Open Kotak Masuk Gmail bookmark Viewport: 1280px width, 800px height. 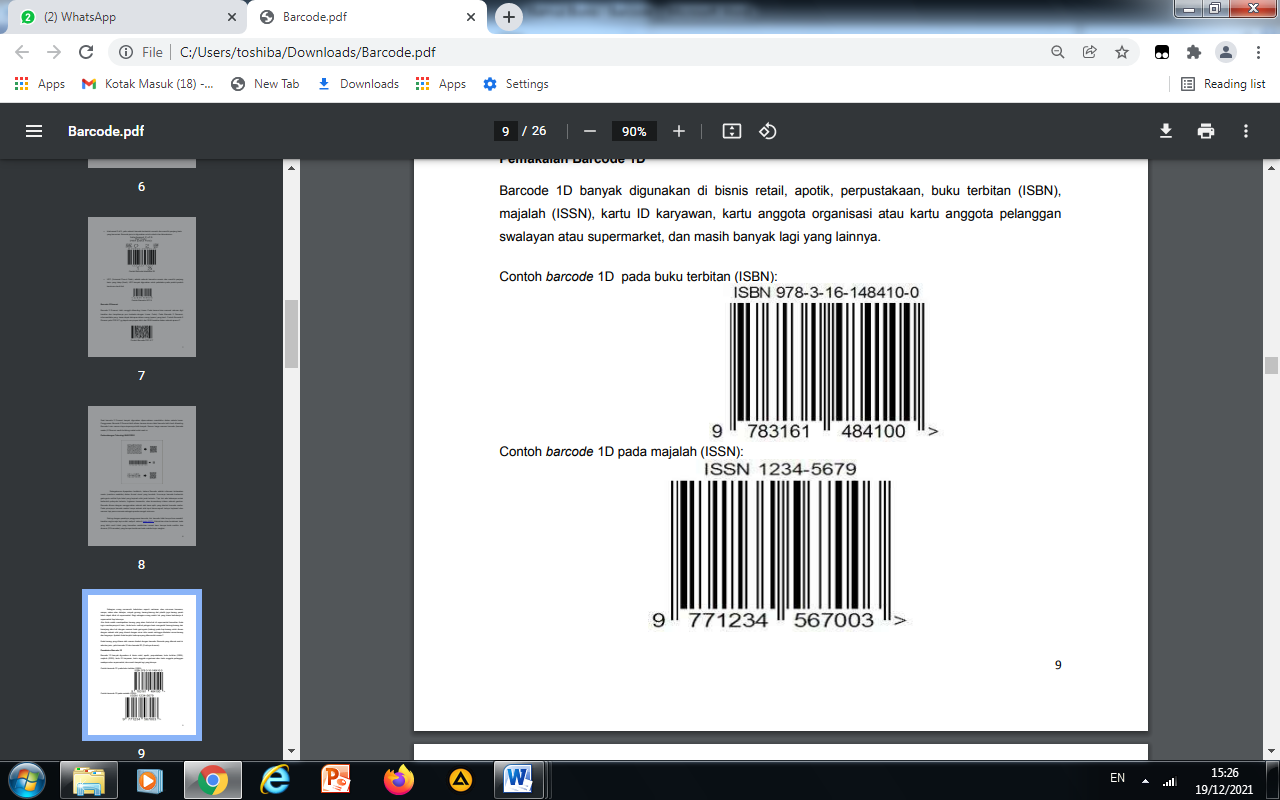147,84
